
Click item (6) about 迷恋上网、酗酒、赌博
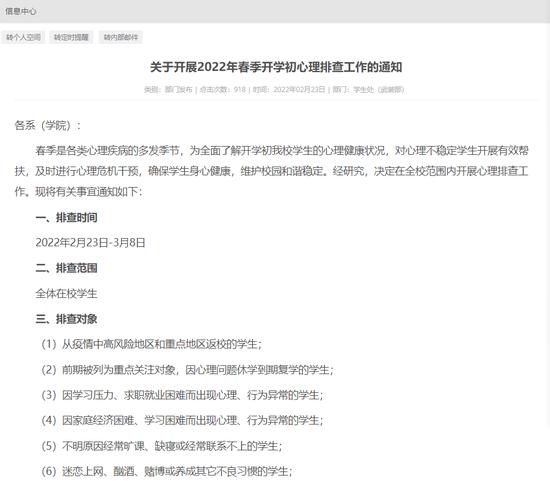click(x=167, y=471)
